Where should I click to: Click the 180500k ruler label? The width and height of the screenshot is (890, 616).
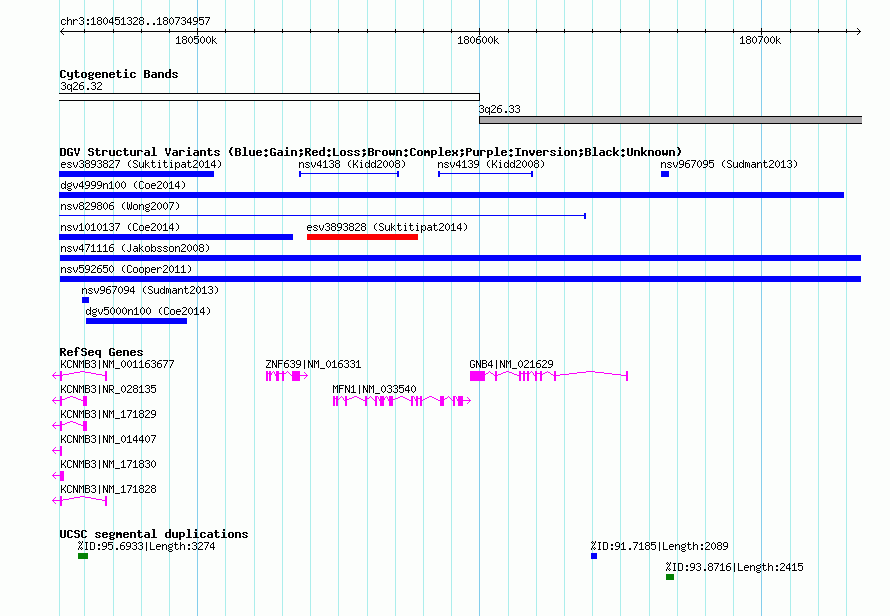pyautogui.click(x=196, y=41)
